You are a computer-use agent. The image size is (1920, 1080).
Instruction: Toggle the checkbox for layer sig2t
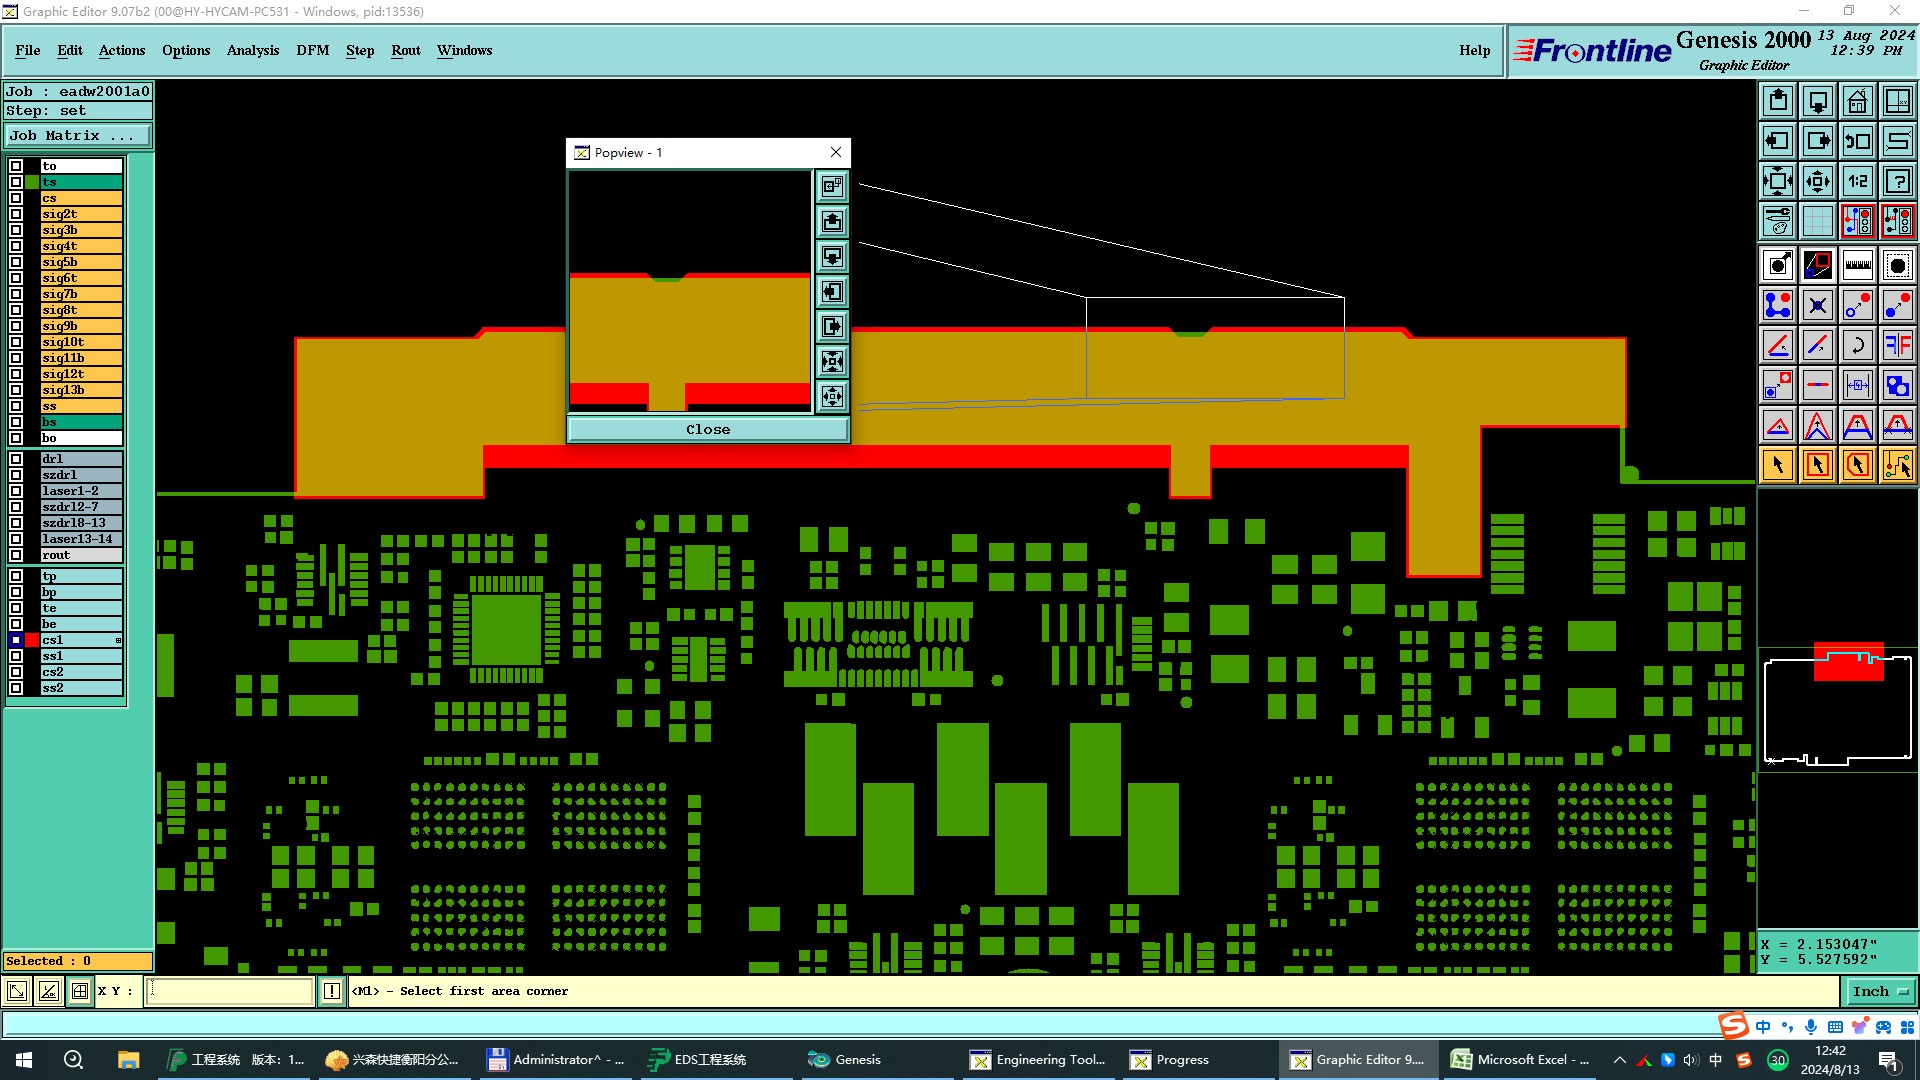(16, 214)
